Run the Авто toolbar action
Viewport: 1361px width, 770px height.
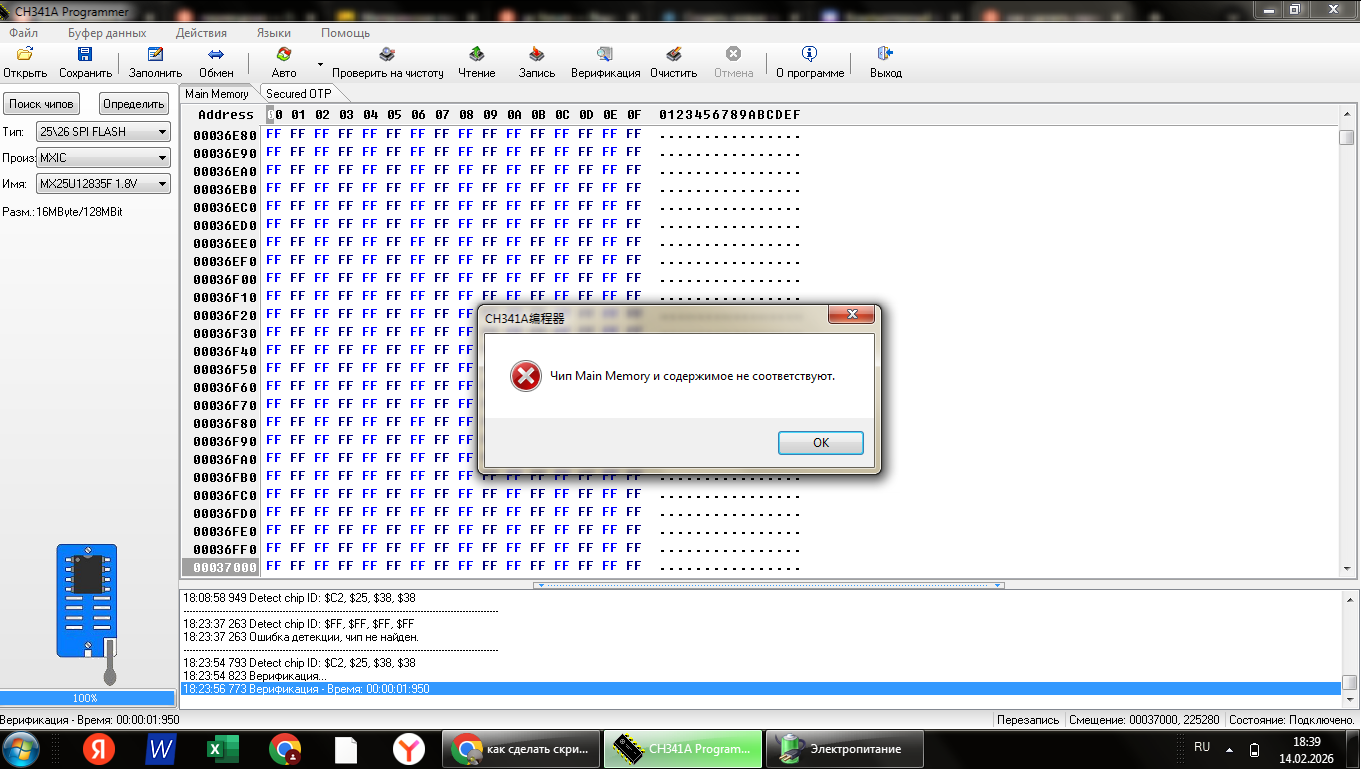click(x=284, y=55)
